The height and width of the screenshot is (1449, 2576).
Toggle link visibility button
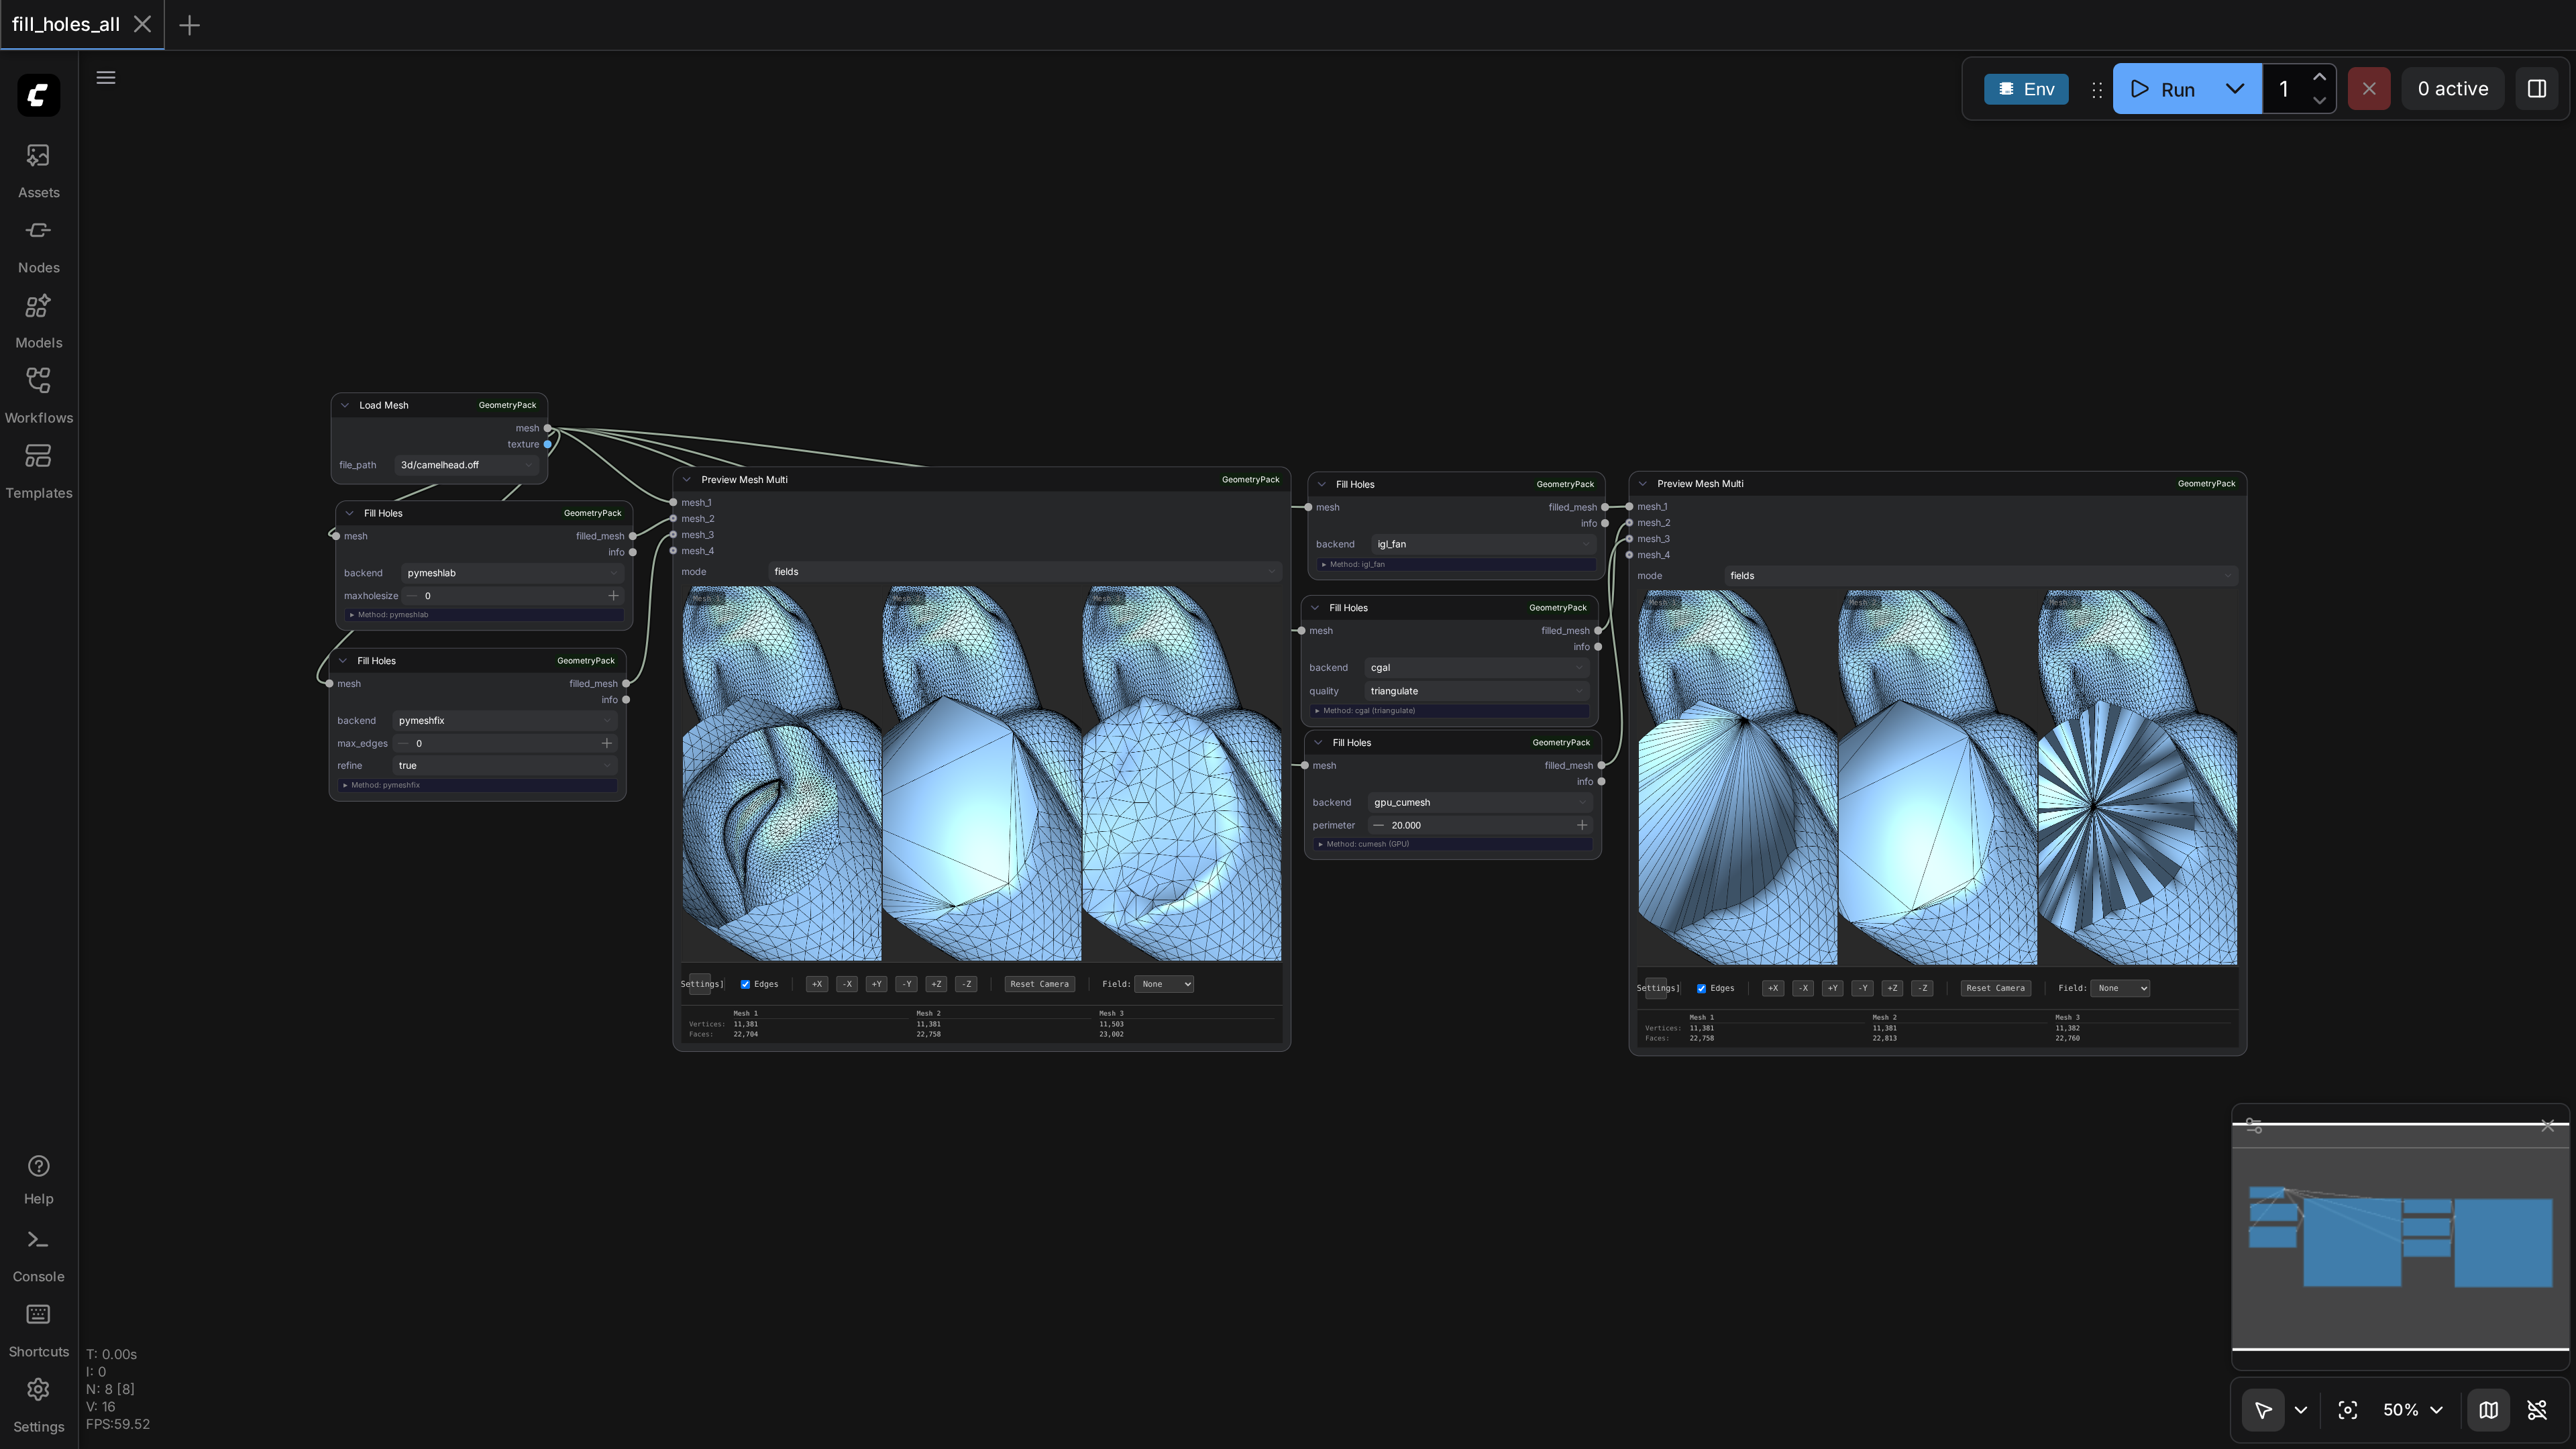(2537, 1410)
